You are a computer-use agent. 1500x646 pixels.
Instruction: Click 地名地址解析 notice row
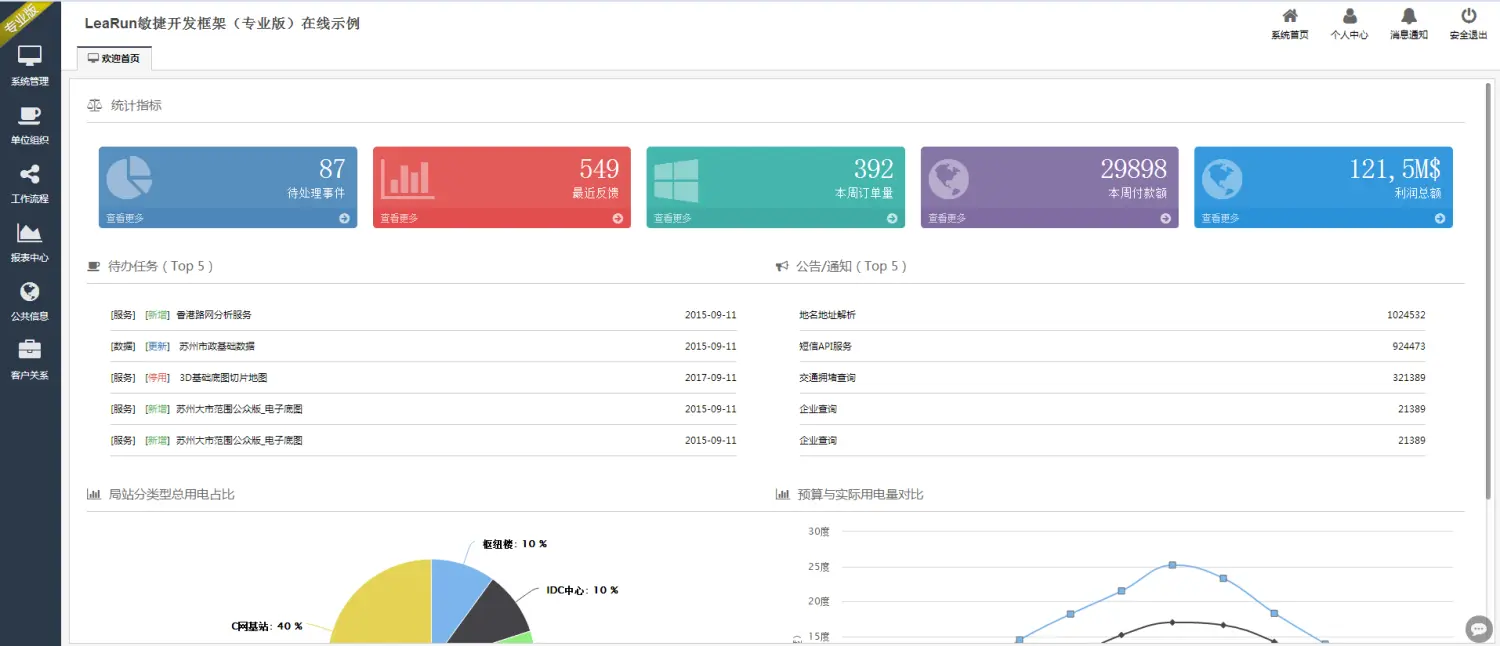(x=1112, y=315)
